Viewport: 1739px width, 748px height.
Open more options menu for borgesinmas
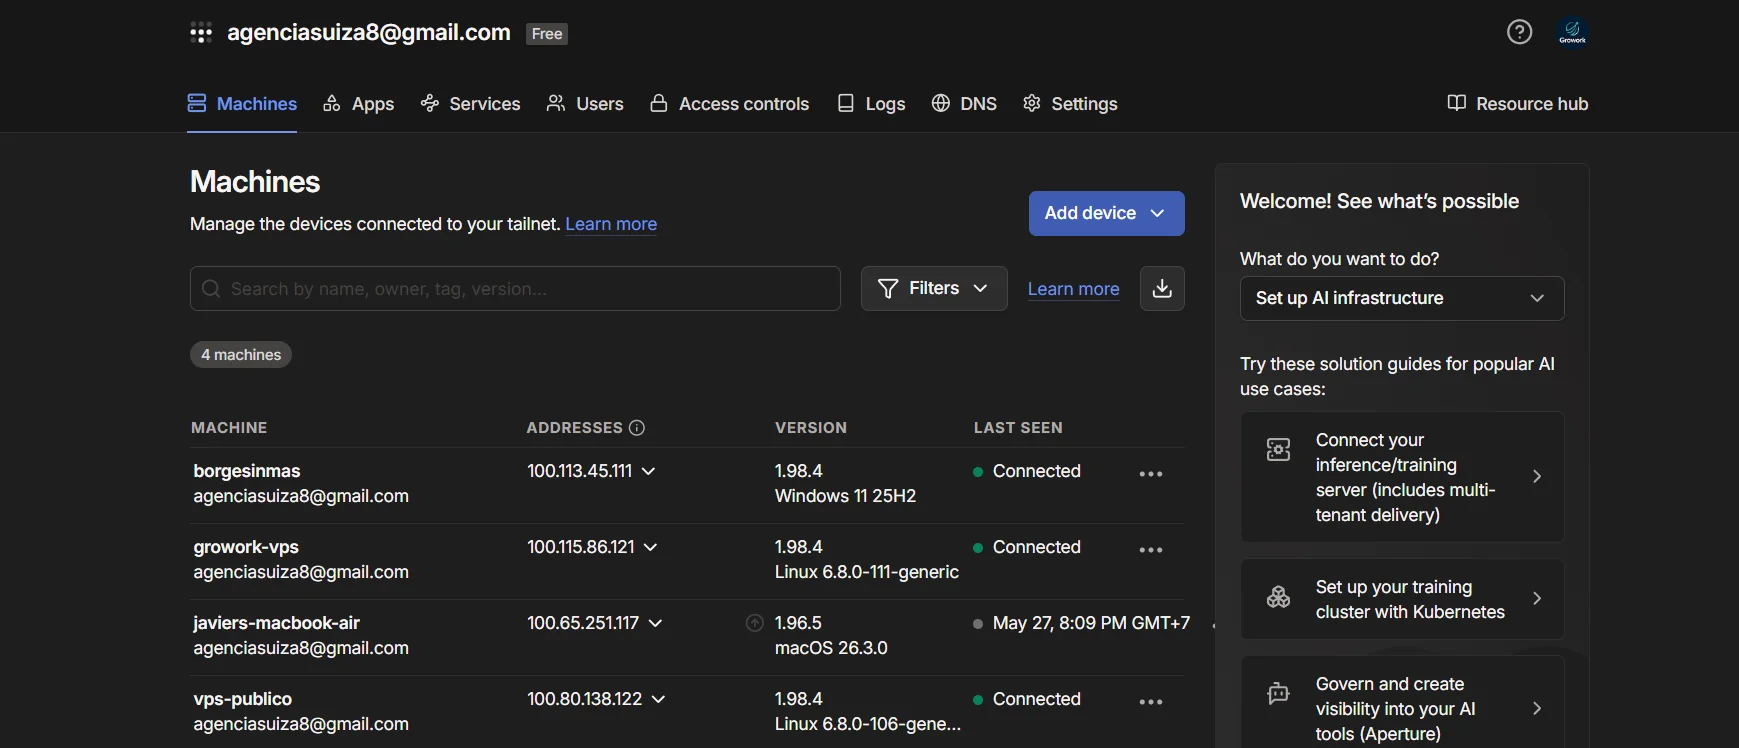click(x=1151, y=474)
